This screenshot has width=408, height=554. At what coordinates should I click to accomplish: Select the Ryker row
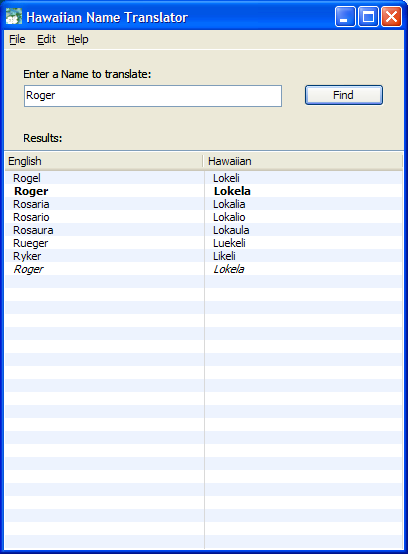tap(204, 256)
